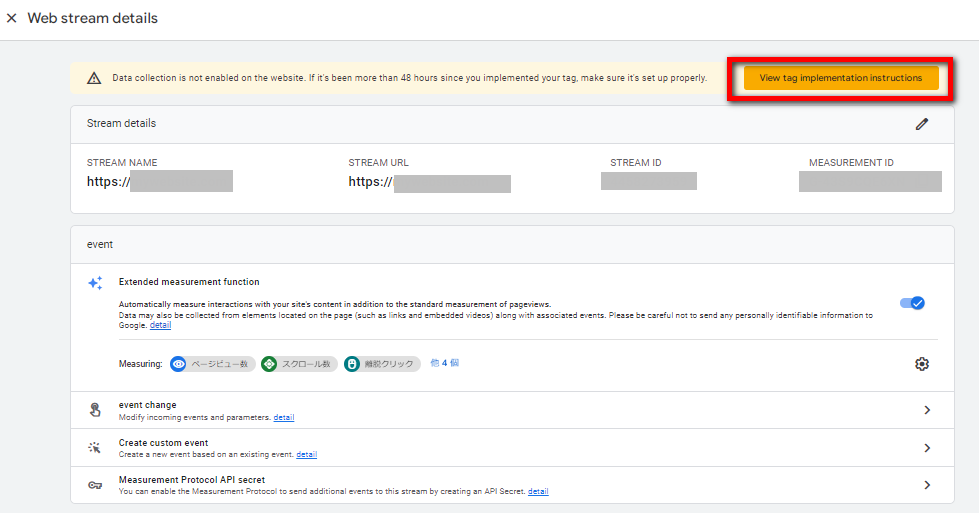Open detail link under Extended measurement
Screen dimensions: 979x513
click(160, 325)
